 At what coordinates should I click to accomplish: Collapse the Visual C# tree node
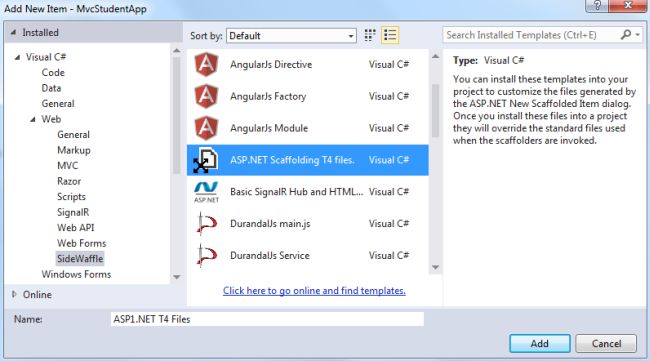(17, 57)
